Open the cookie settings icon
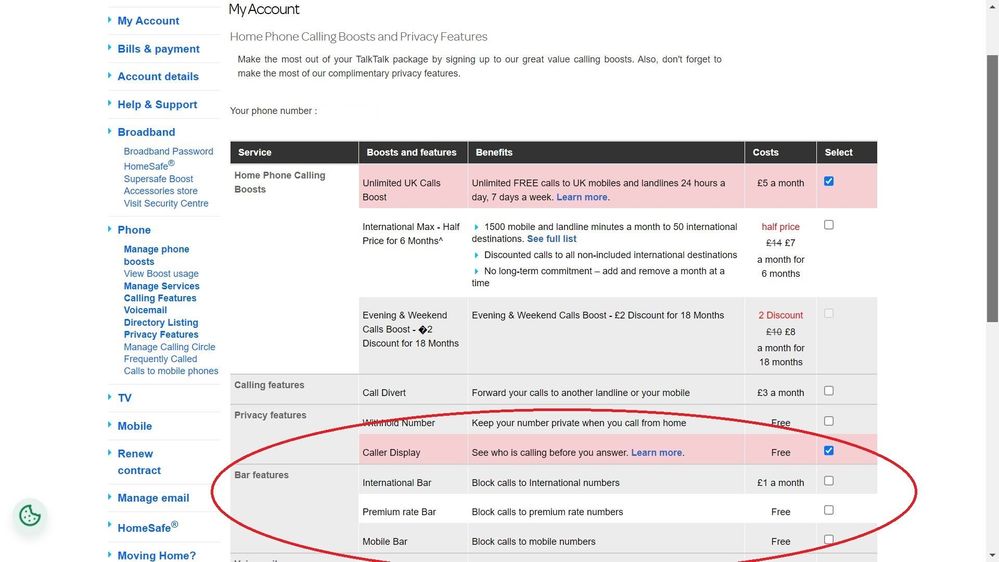This screenshot has width=999, height=562. [30, 515]
